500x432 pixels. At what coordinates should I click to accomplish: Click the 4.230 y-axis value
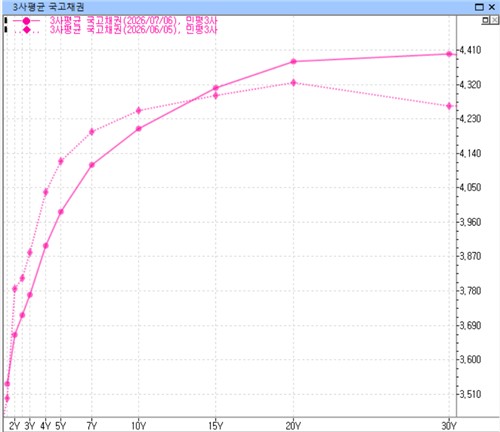point(470,119)
